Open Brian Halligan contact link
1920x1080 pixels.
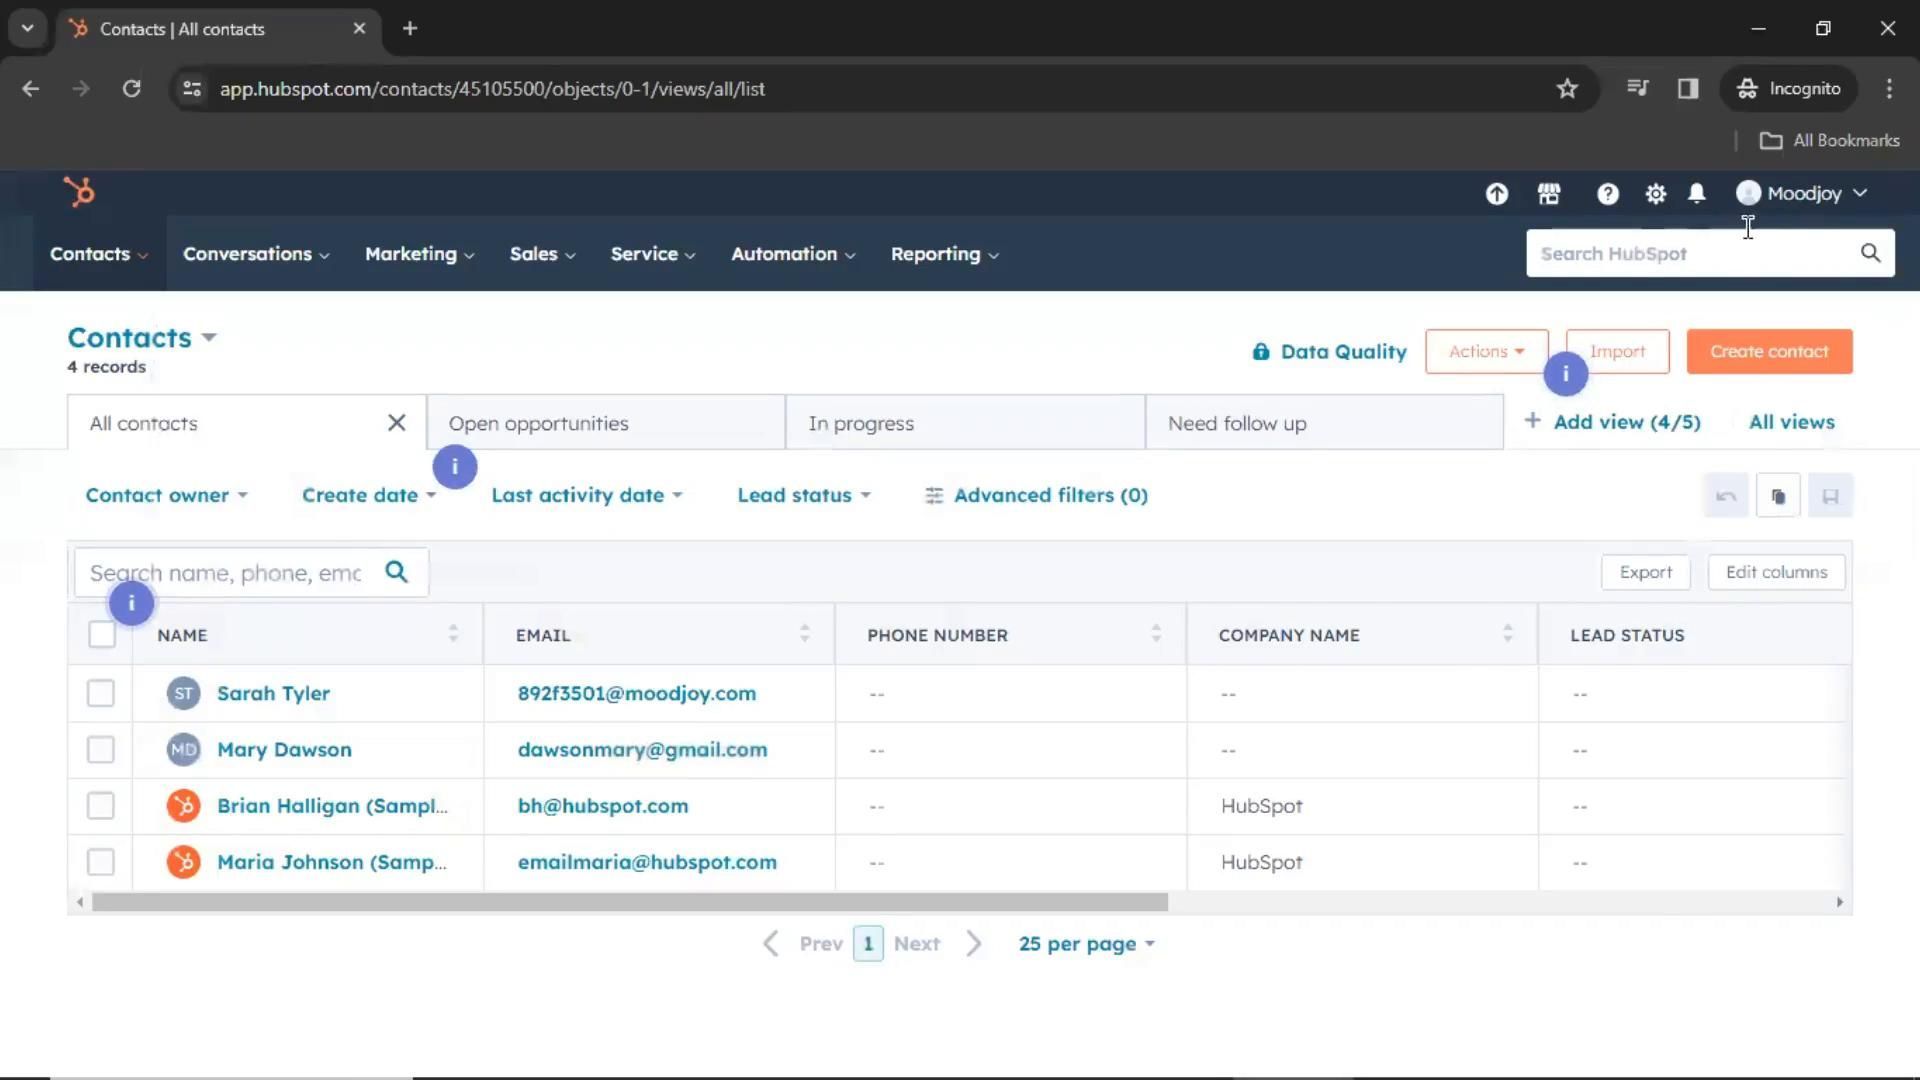(331, 806)
